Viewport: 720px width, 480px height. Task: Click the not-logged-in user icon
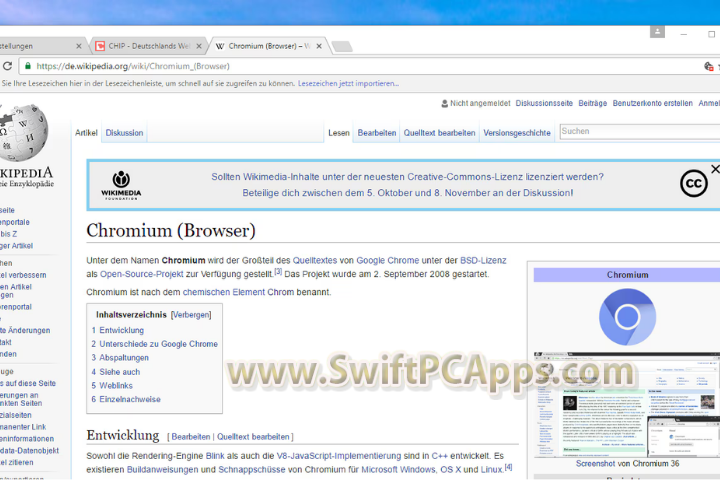(x=444, y=103)
